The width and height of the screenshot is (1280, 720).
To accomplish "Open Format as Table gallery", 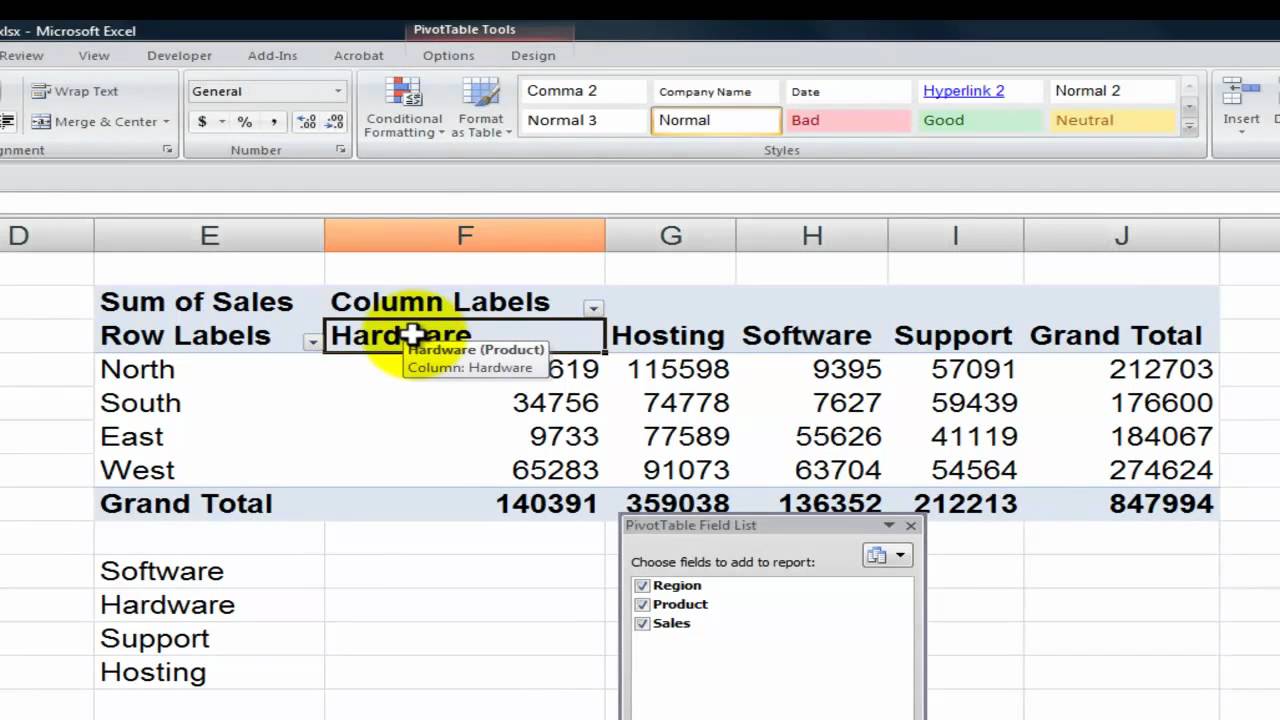I will (x=481, y=109).
